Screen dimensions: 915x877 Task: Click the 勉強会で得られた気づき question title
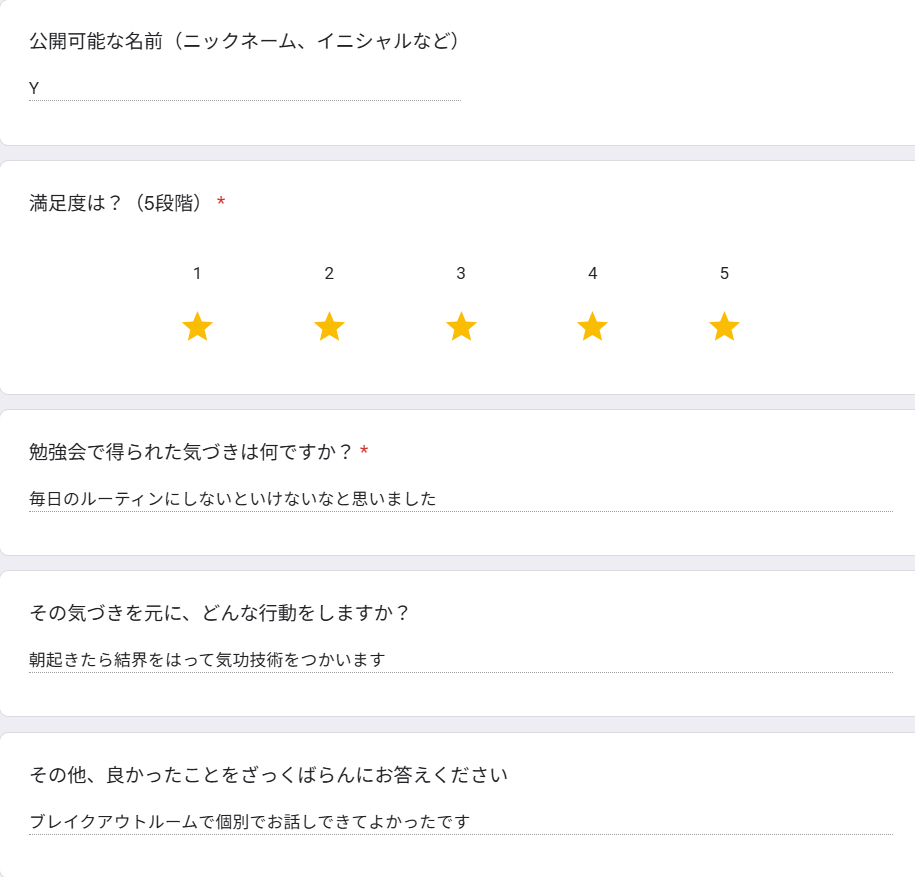191,452
